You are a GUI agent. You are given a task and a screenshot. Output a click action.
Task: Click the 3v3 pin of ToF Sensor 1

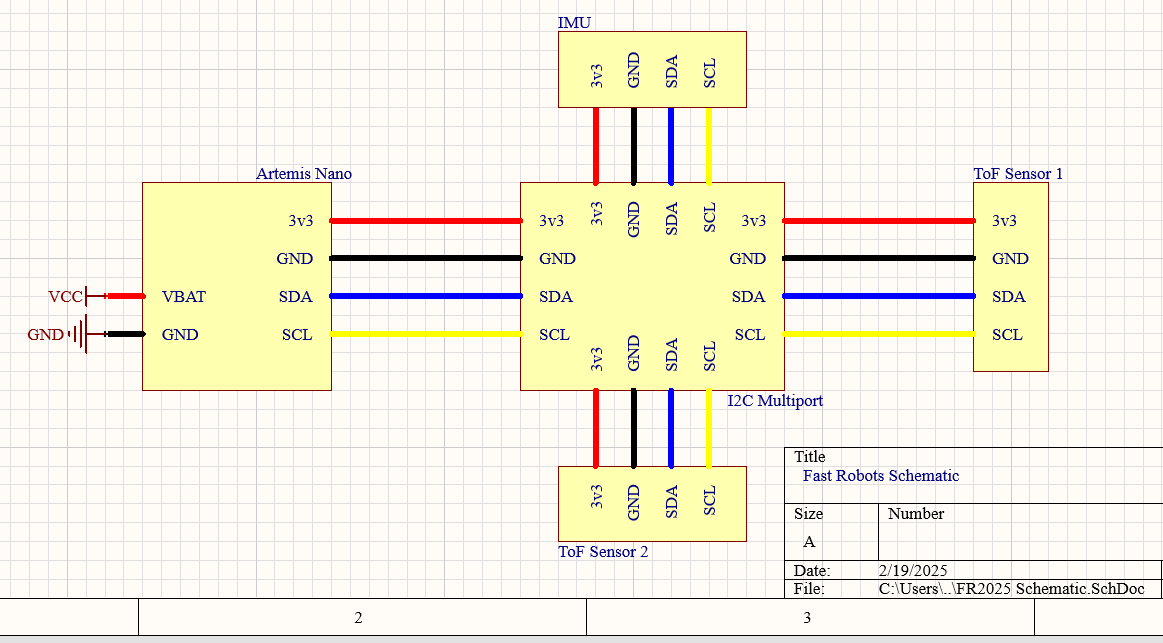click(1004, 221)
